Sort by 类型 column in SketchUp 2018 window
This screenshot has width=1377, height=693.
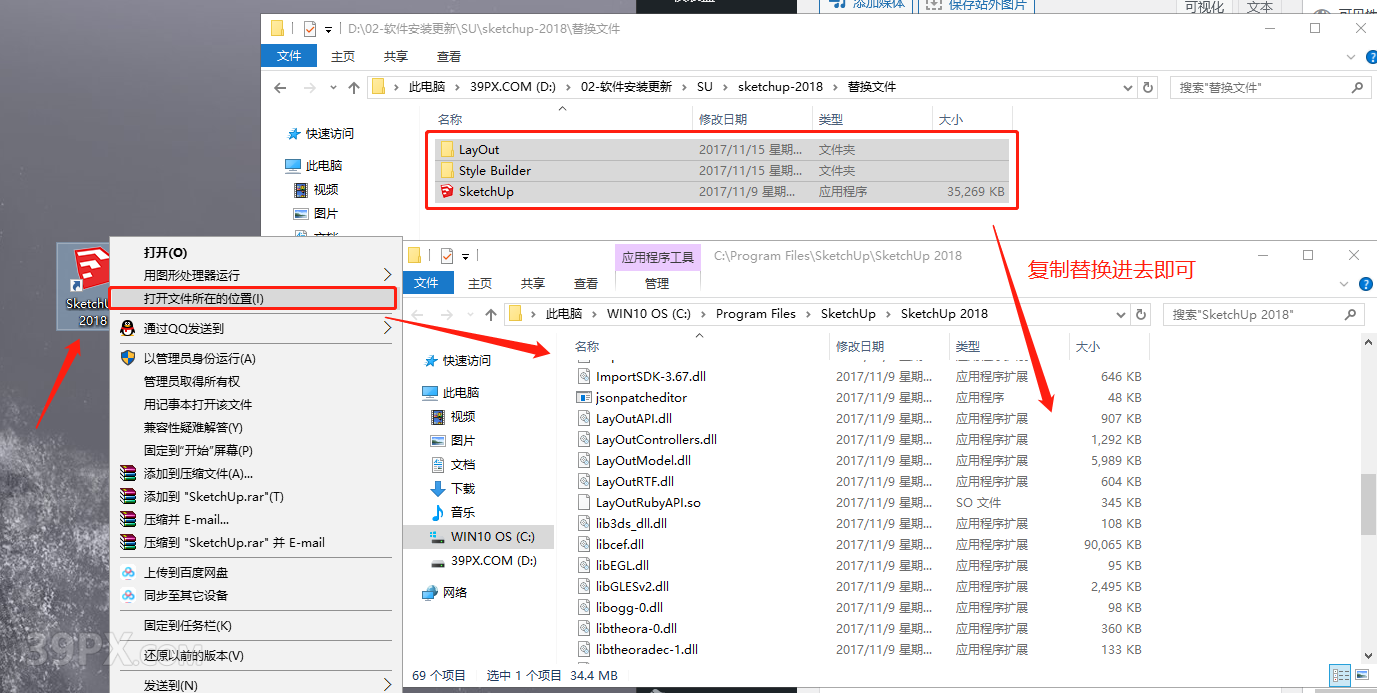point(968,346)
